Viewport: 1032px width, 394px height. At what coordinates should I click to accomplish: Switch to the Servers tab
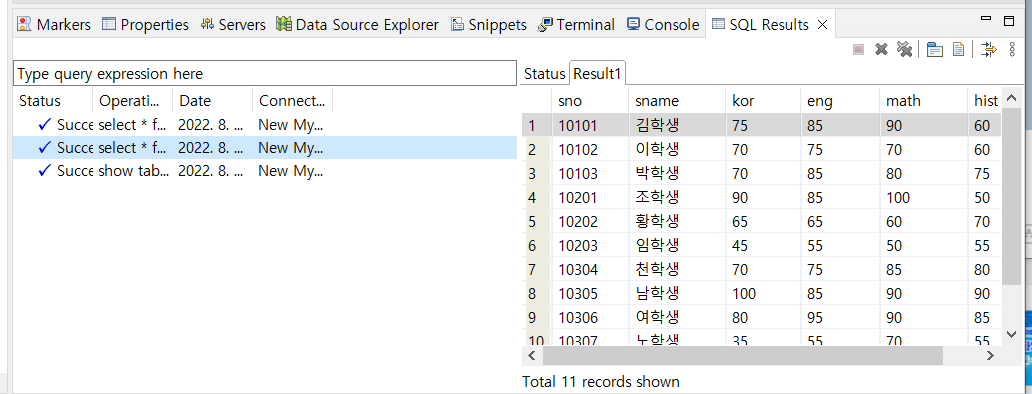pos(233,25)
